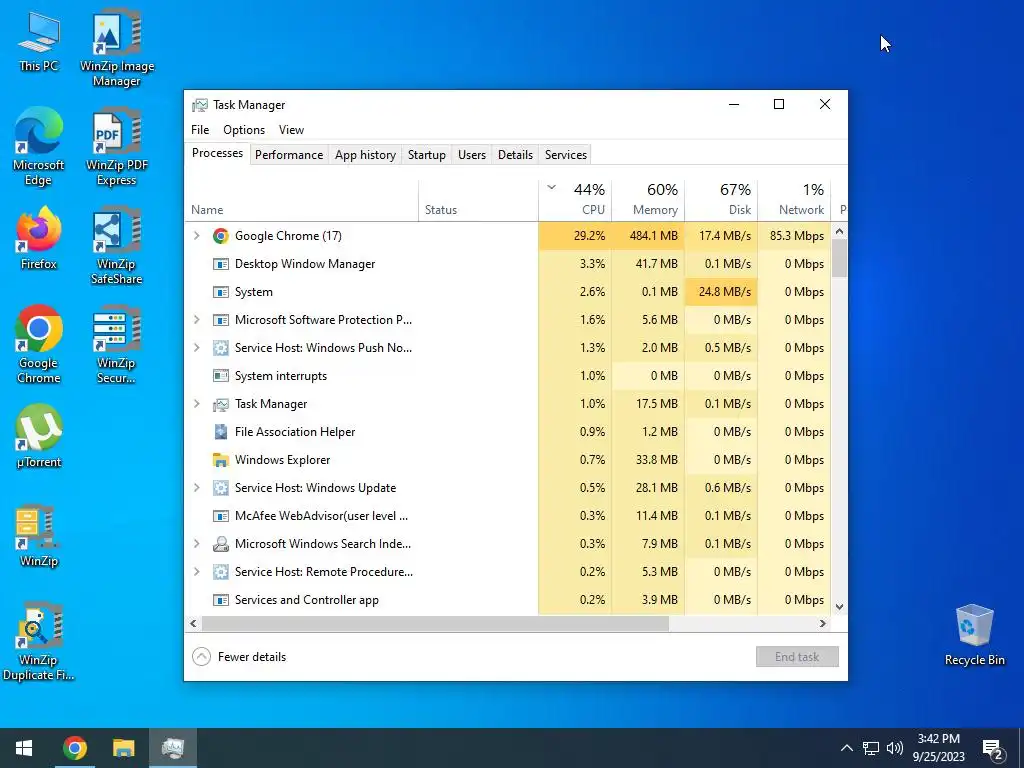Viewport: 1024px width, 768px height.
Task: Click the Windows Explorer folder icon in list
Action: point(221,460)
